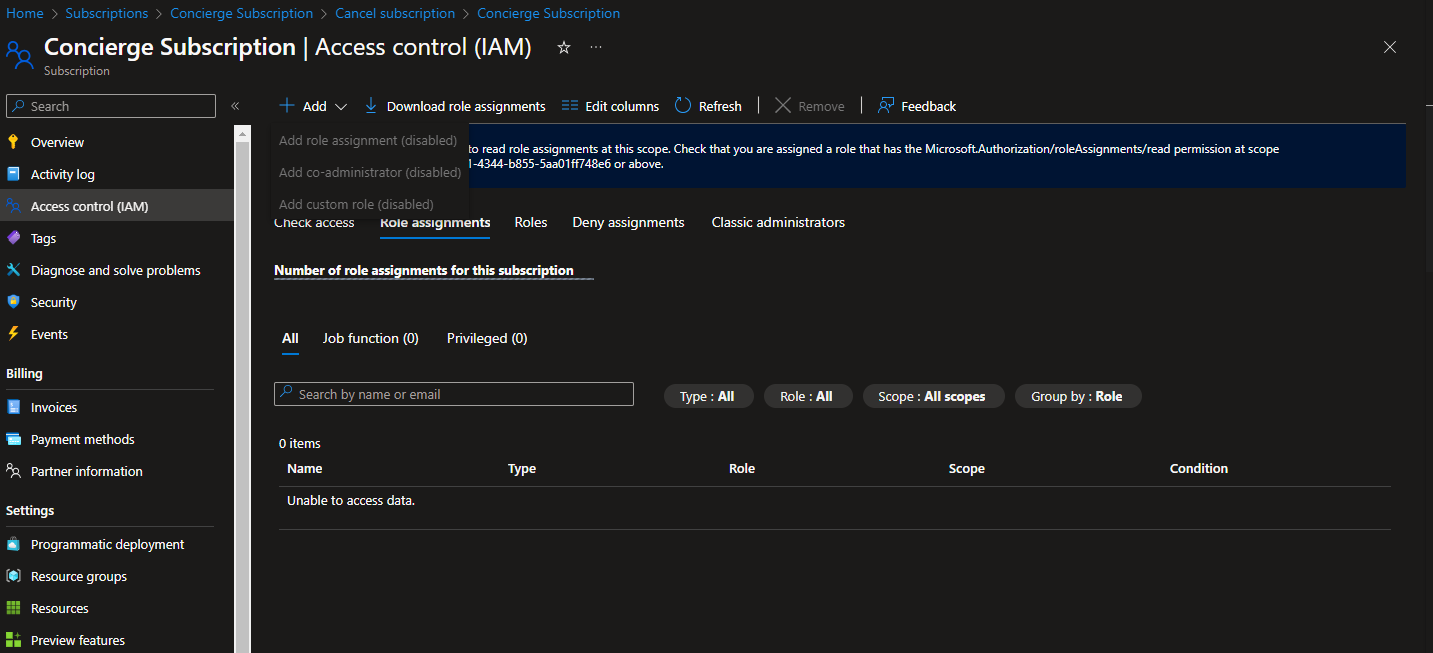Click the Download role assignments icon

pos(370,105)
